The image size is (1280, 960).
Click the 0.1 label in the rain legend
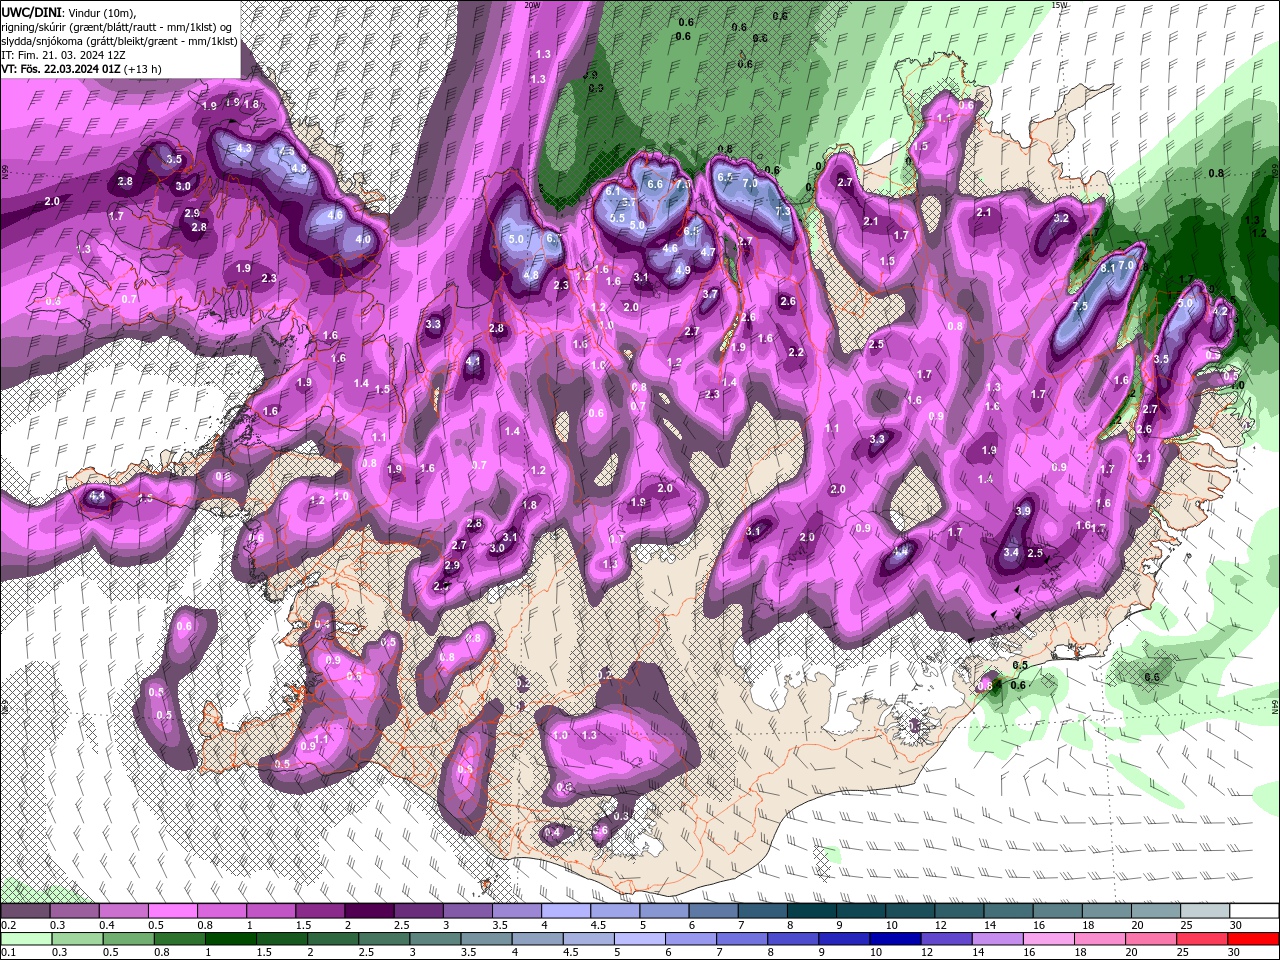click(9, 952)
